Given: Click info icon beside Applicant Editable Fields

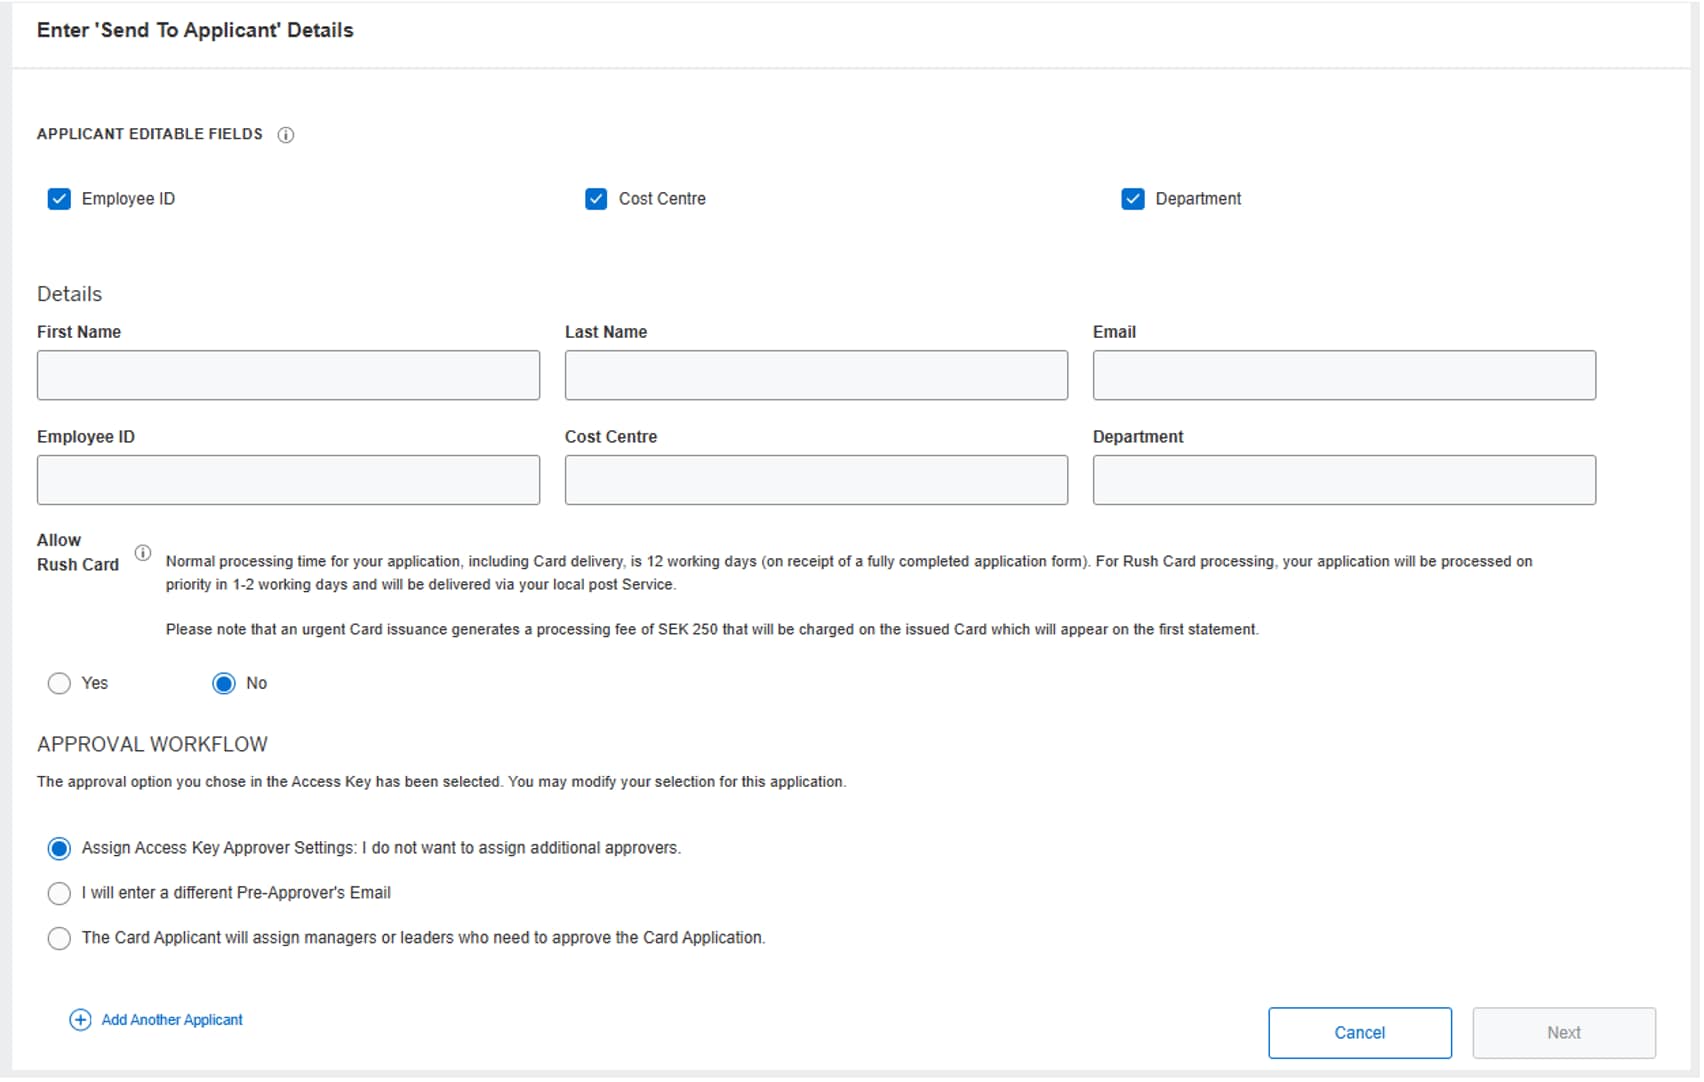Looking at the screenshot, I should tap(286, 135).
